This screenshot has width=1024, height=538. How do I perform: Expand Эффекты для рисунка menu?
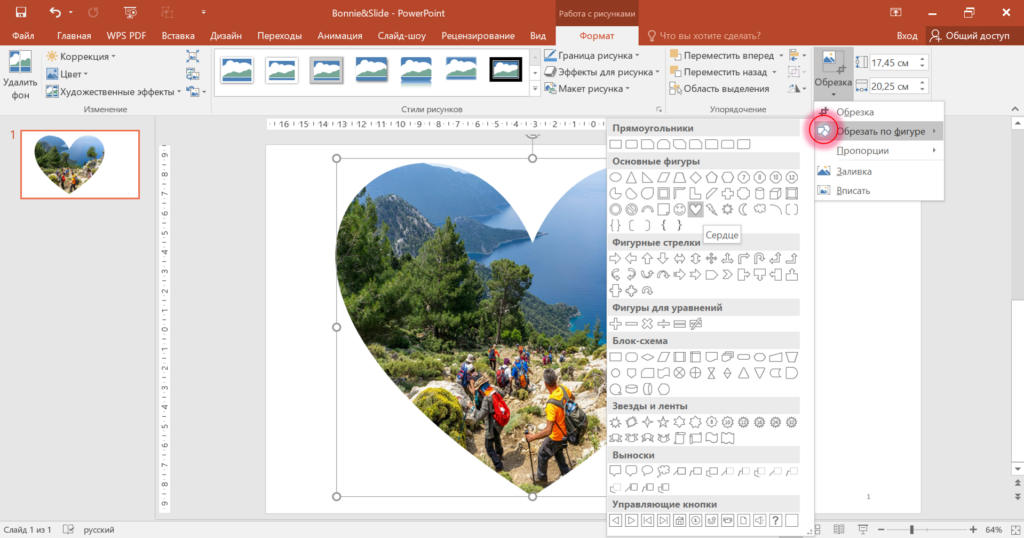coord(602,72)
